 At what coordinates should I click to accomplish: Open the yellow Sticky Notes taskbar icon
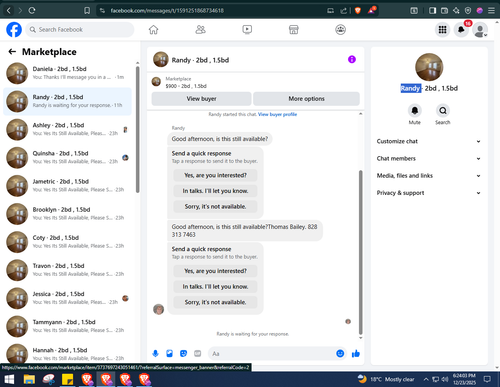point(68,379)
